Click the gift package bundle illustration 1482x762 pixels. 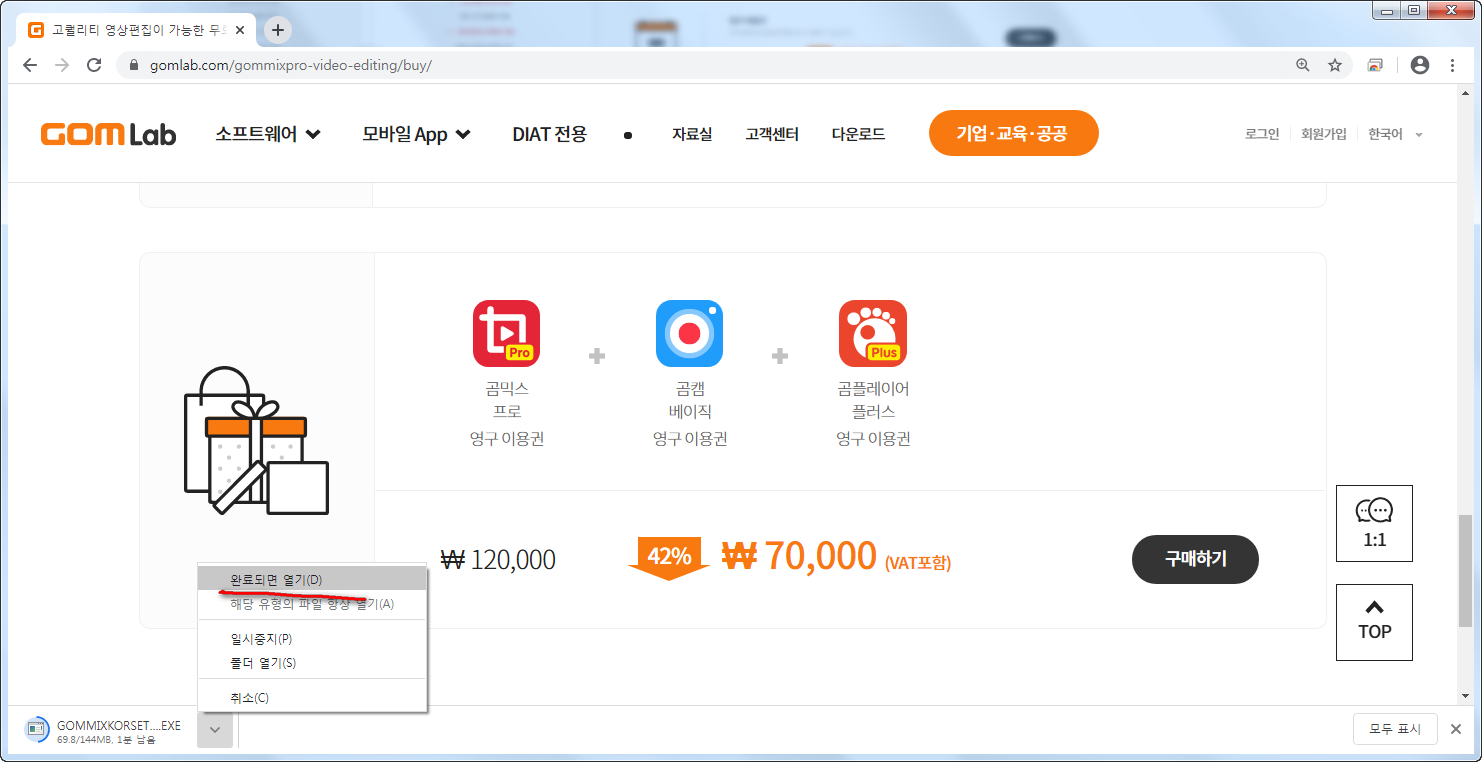257,441
